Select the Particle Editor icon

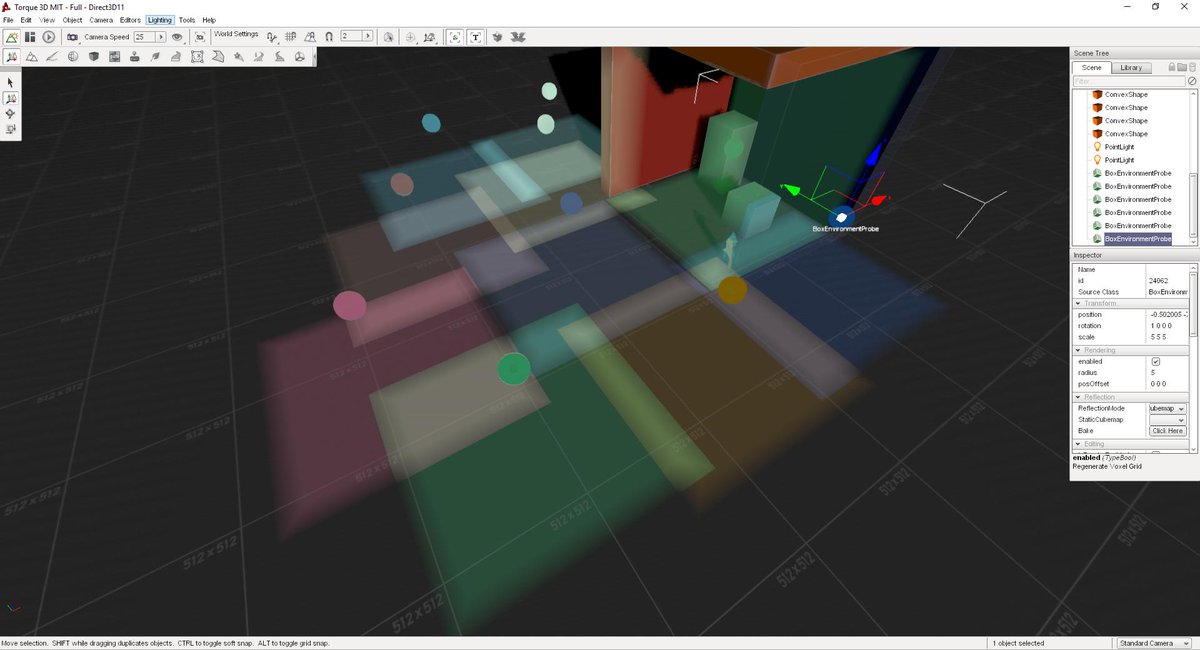[239, 56]
